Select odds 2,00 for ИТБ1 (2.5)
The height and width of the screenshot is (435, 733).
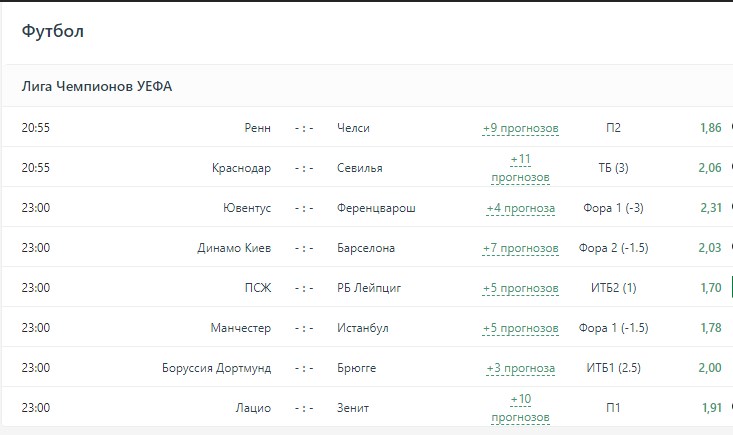(710, 368)
